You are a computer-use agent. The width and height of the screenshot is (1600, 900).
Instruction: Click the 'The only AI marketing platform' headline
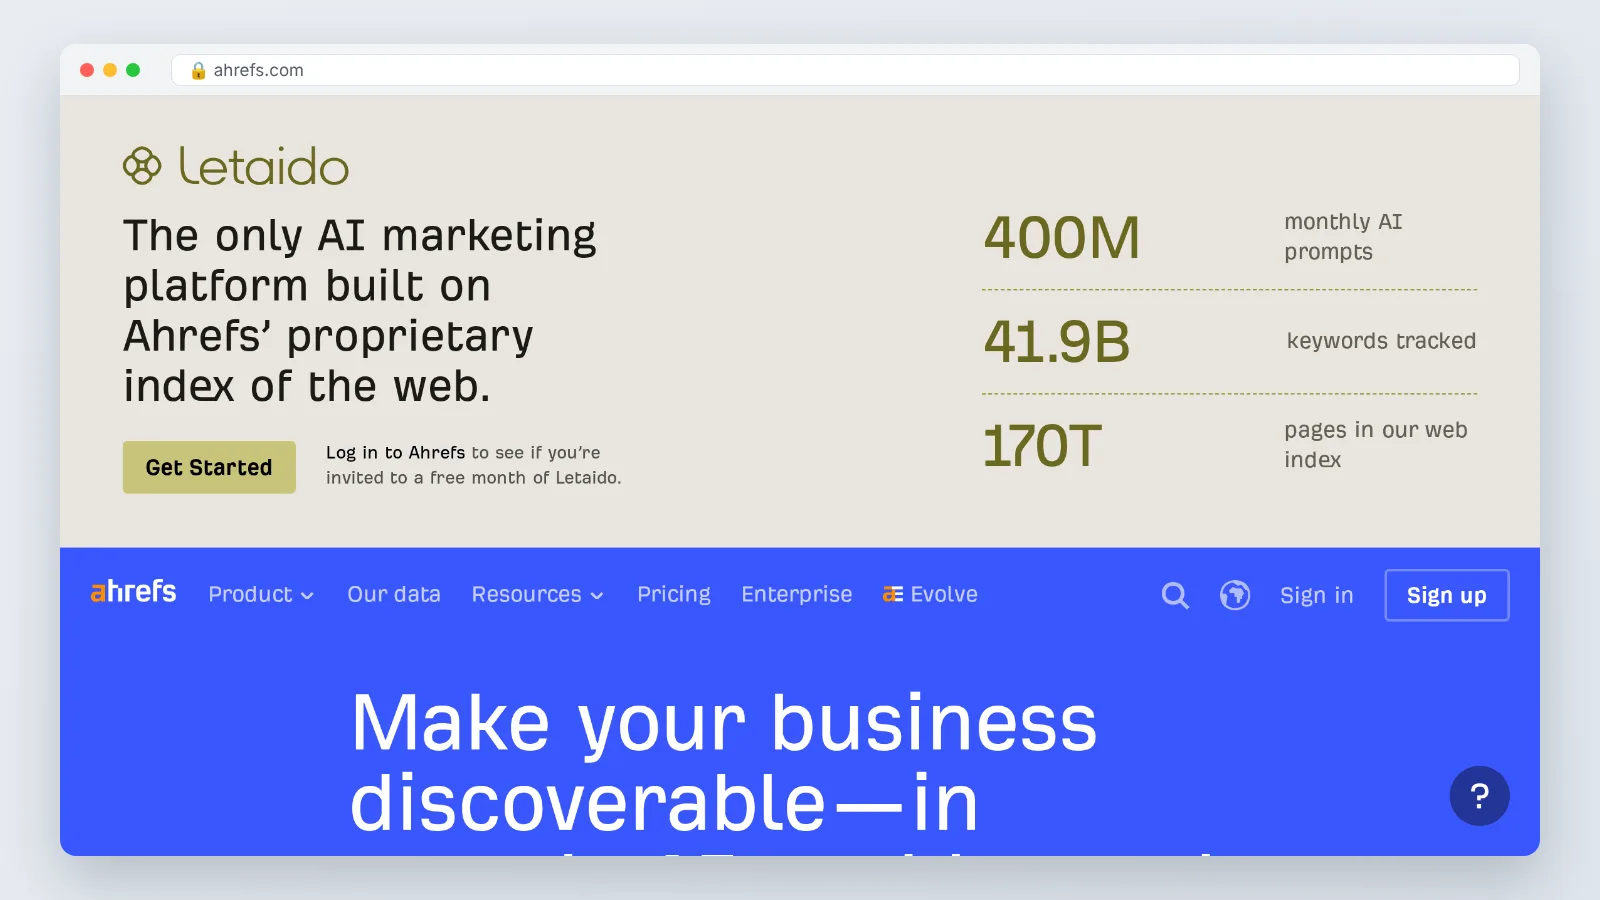pos(360,311)
